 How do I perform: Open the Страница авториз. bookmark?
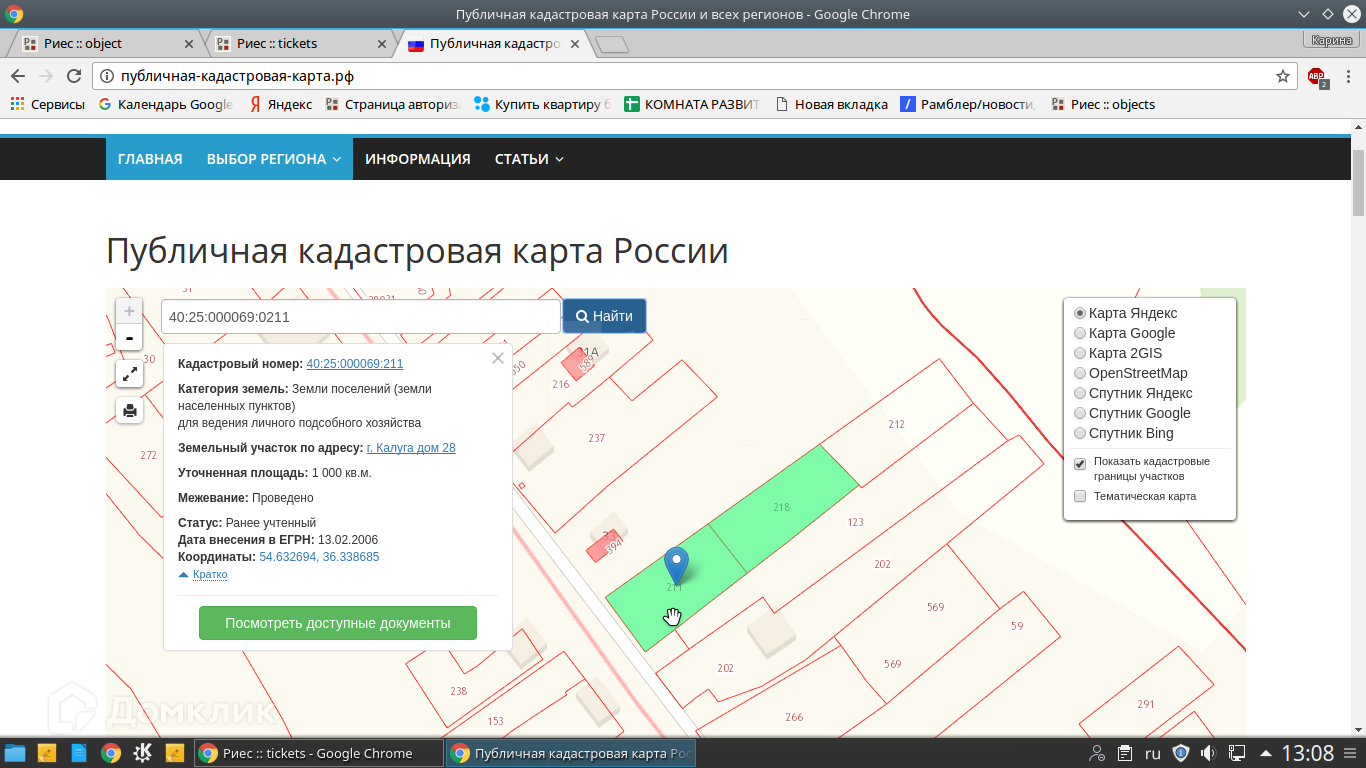coord(393,104)
